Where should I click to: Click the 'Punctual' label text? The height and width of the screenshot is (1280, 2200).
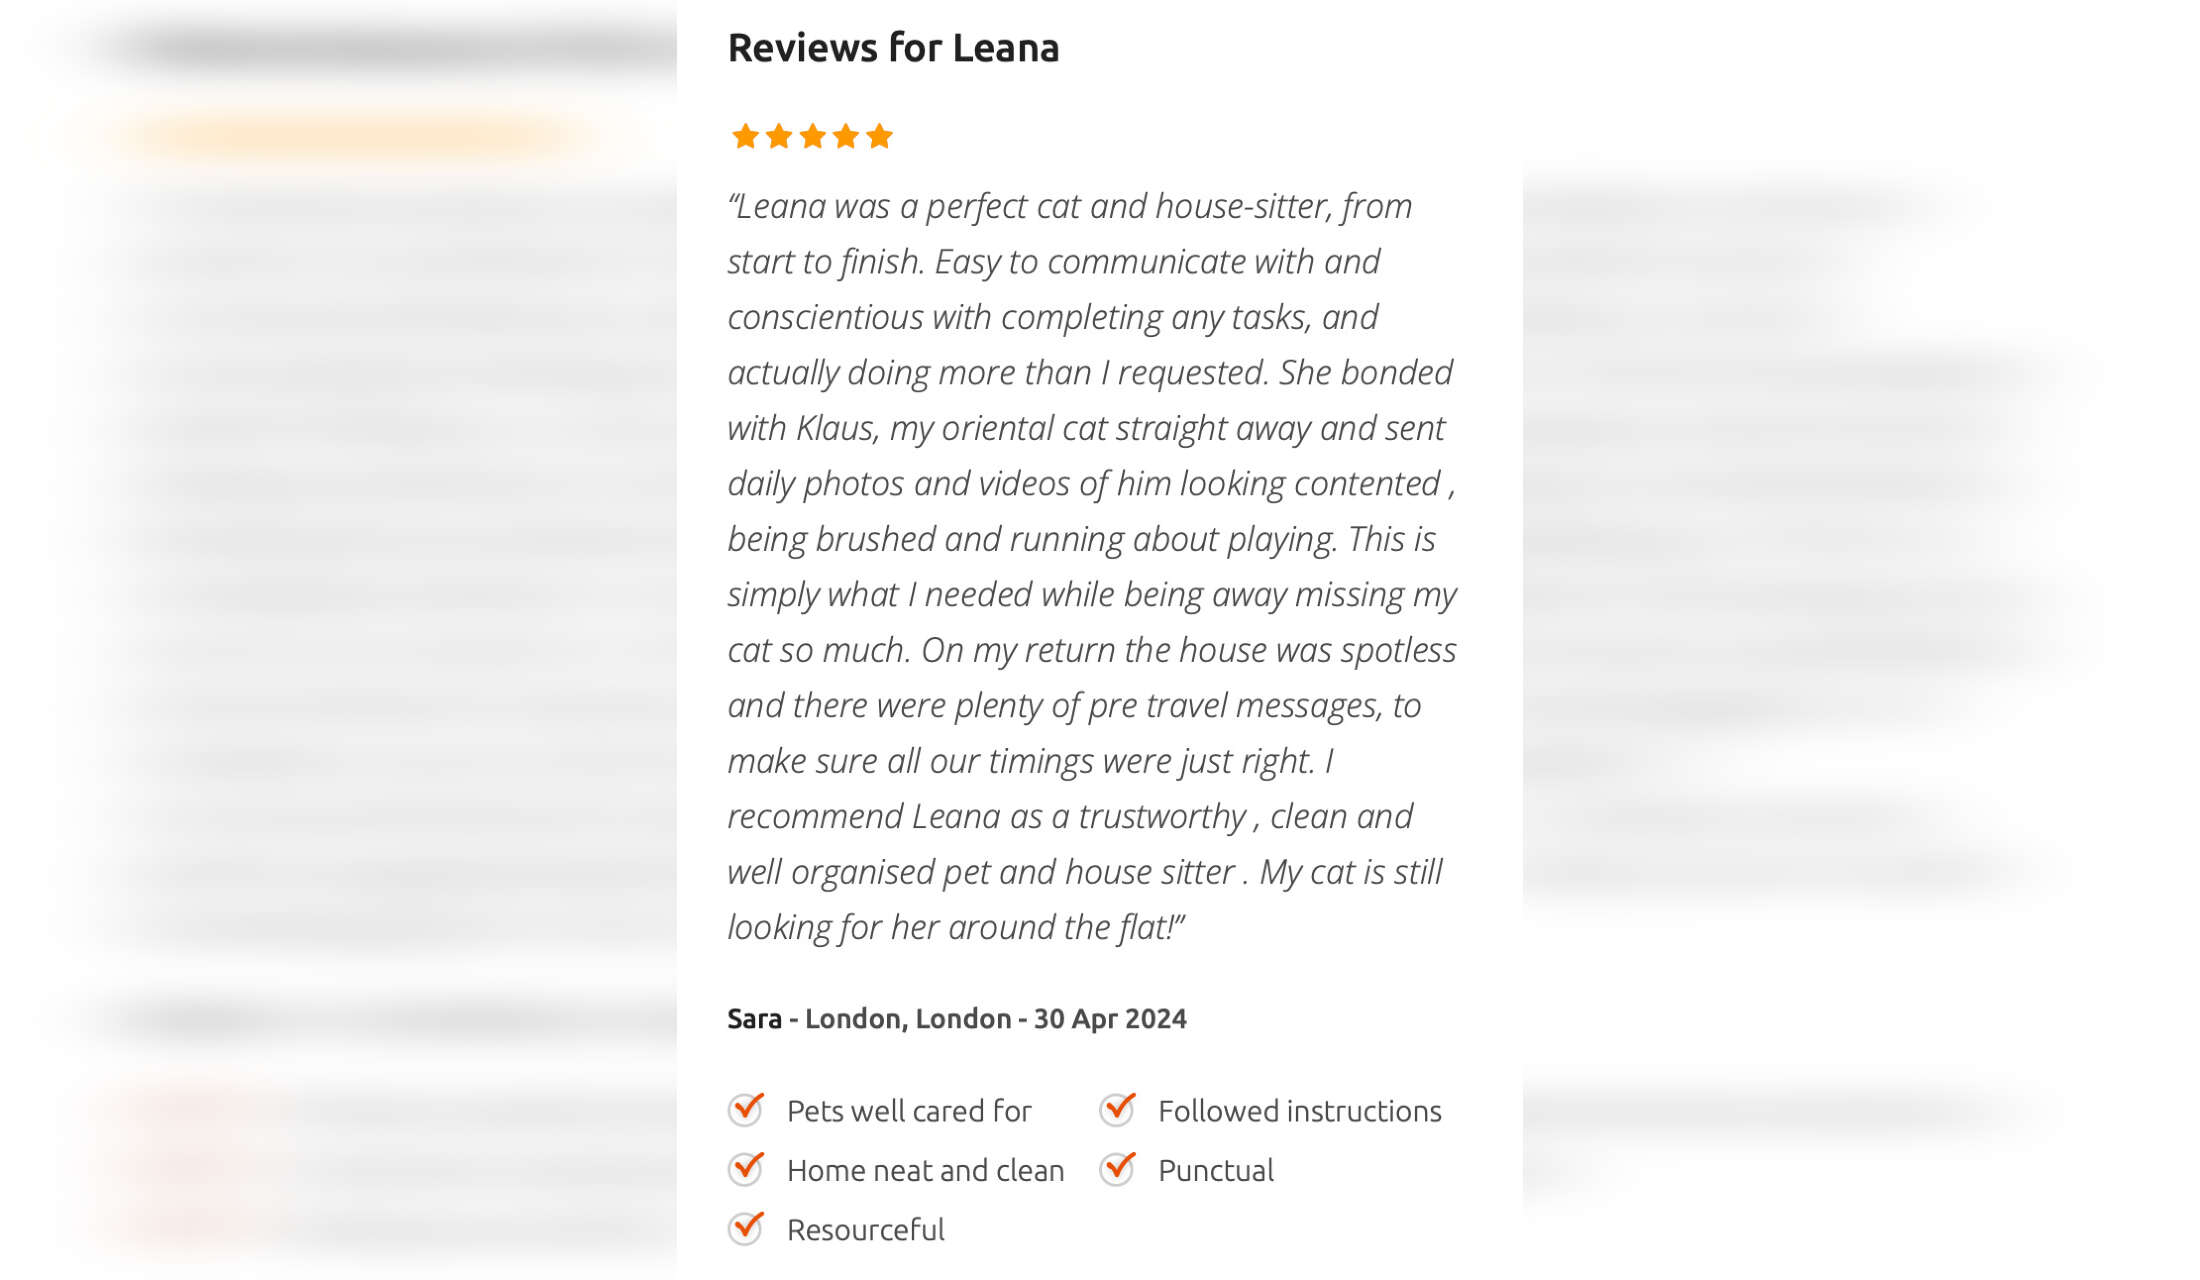[1216, 1170]
